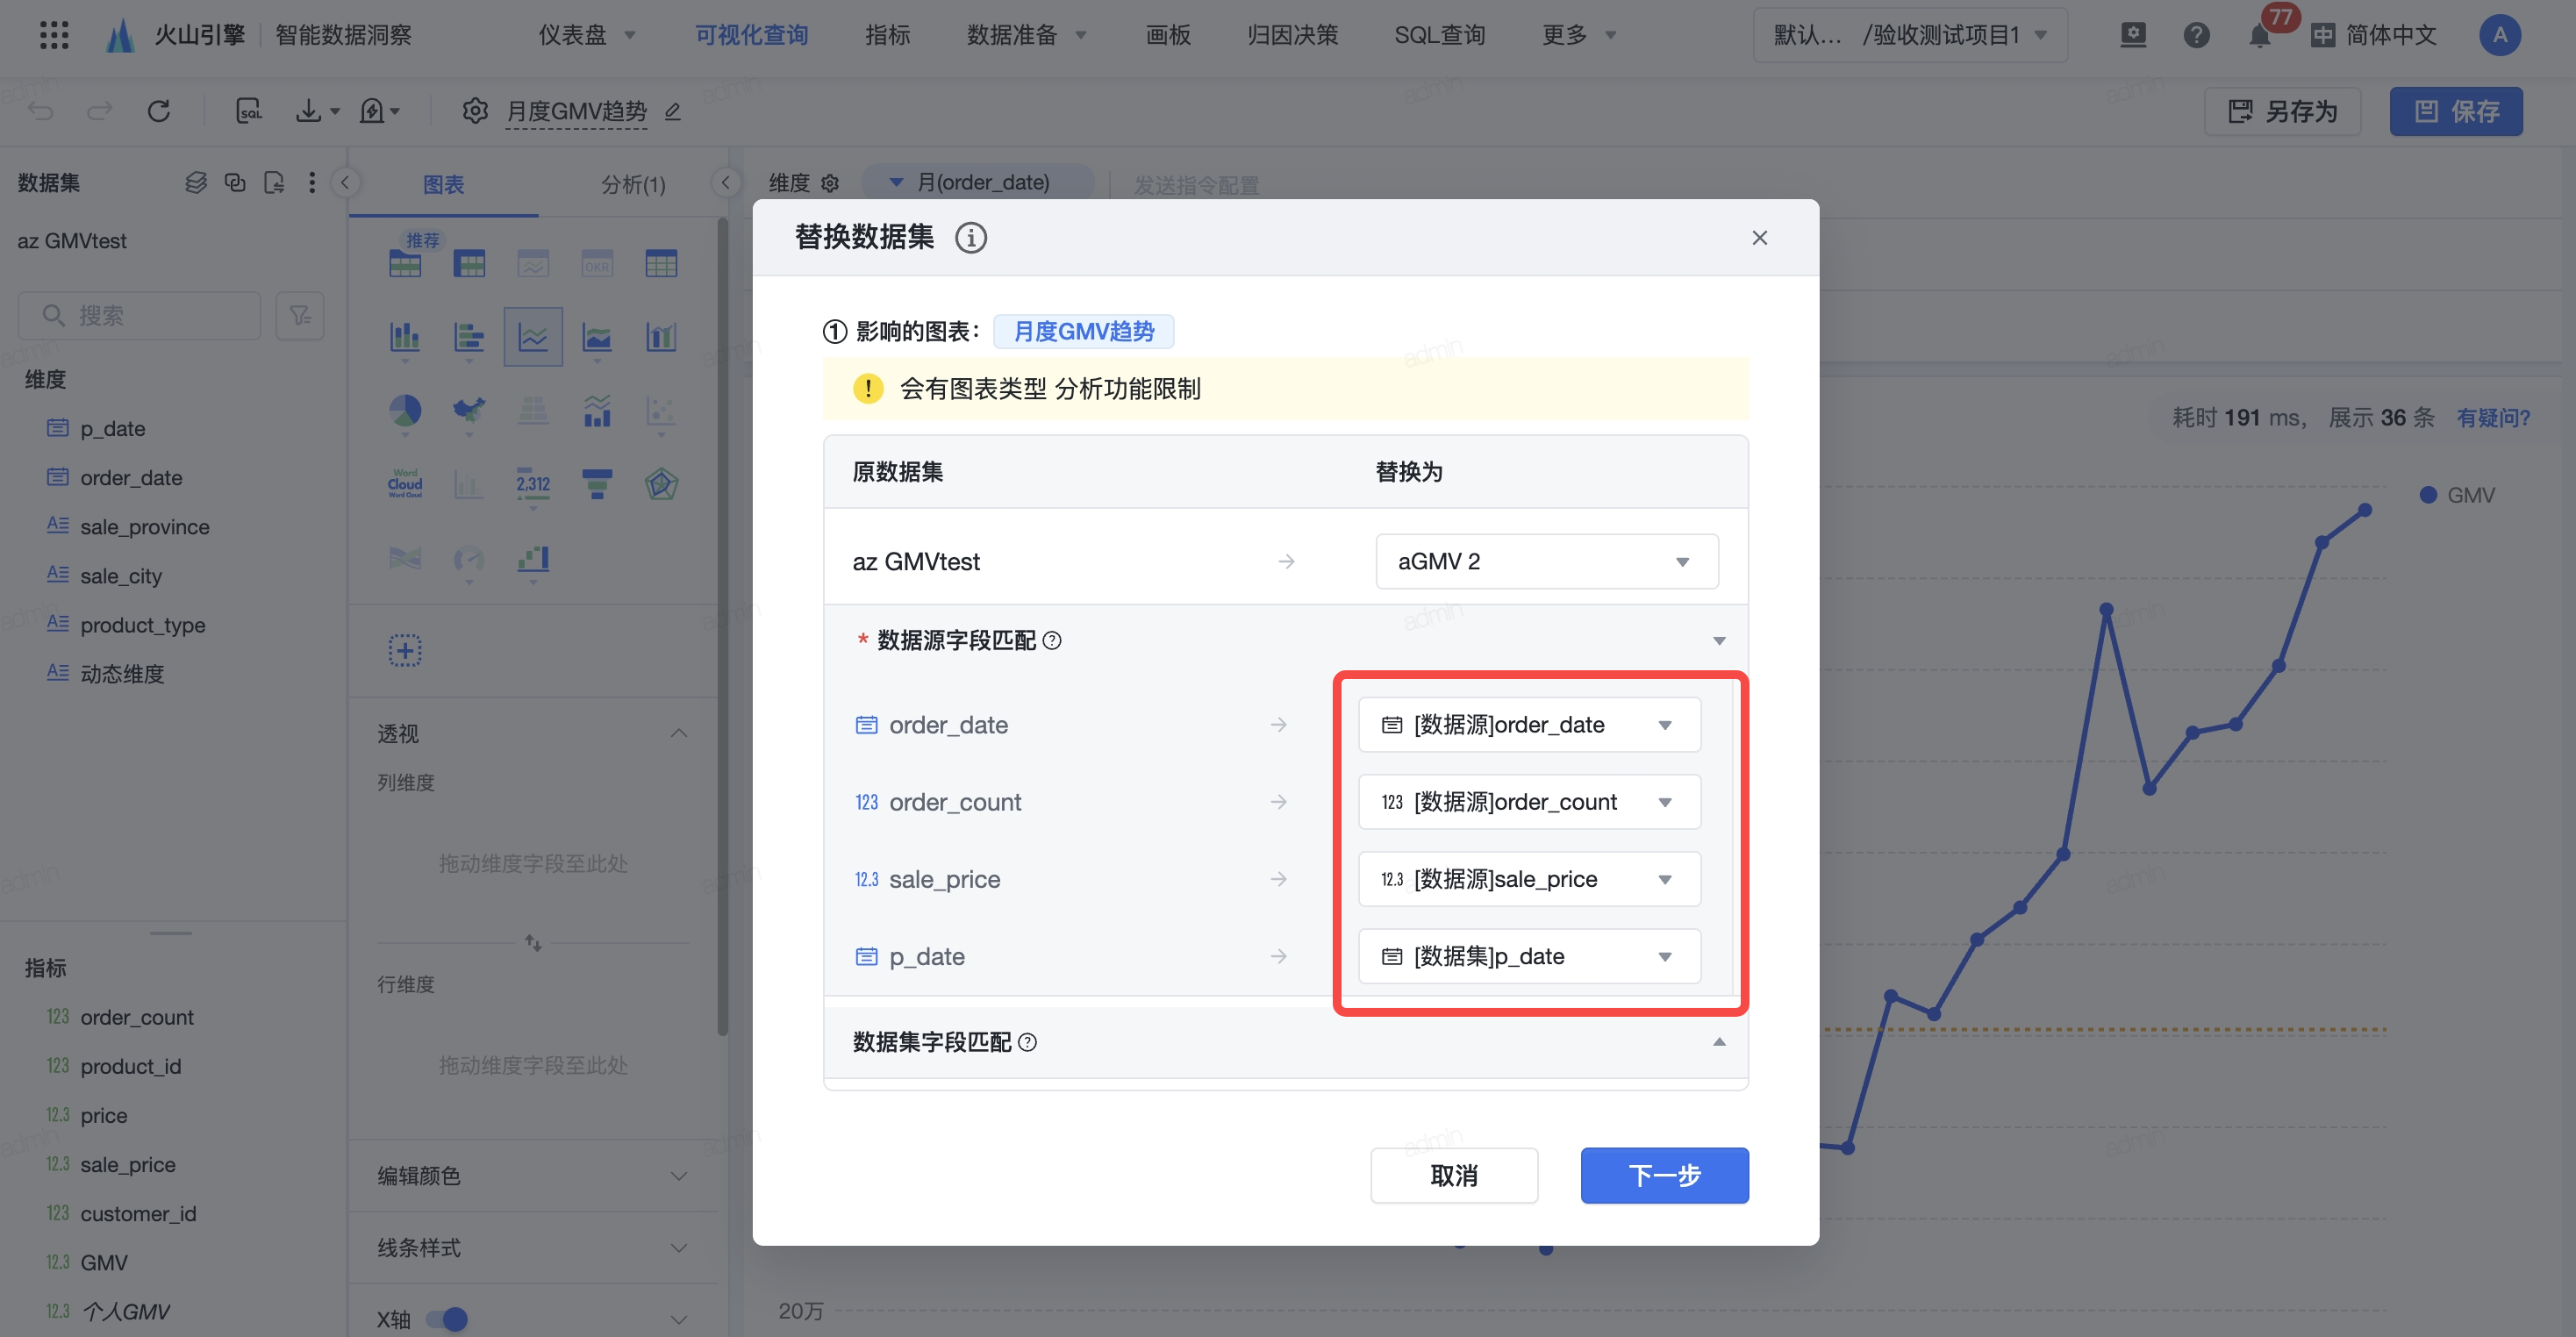The image size is (2576, 1337).
Task: Open the aGMV 2 dataset dropdown
Action: pos(1546,562)
